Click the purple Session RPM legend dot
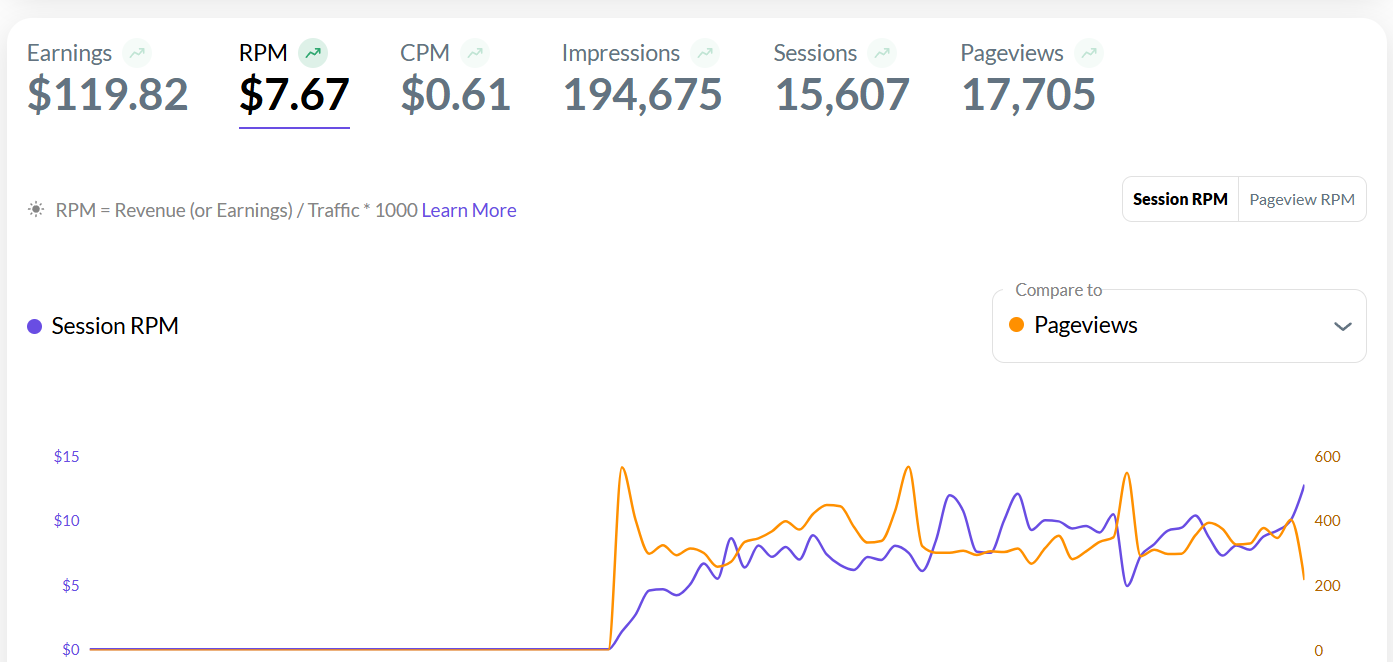This screenshot has width=1393, height=662. [35, 326]
